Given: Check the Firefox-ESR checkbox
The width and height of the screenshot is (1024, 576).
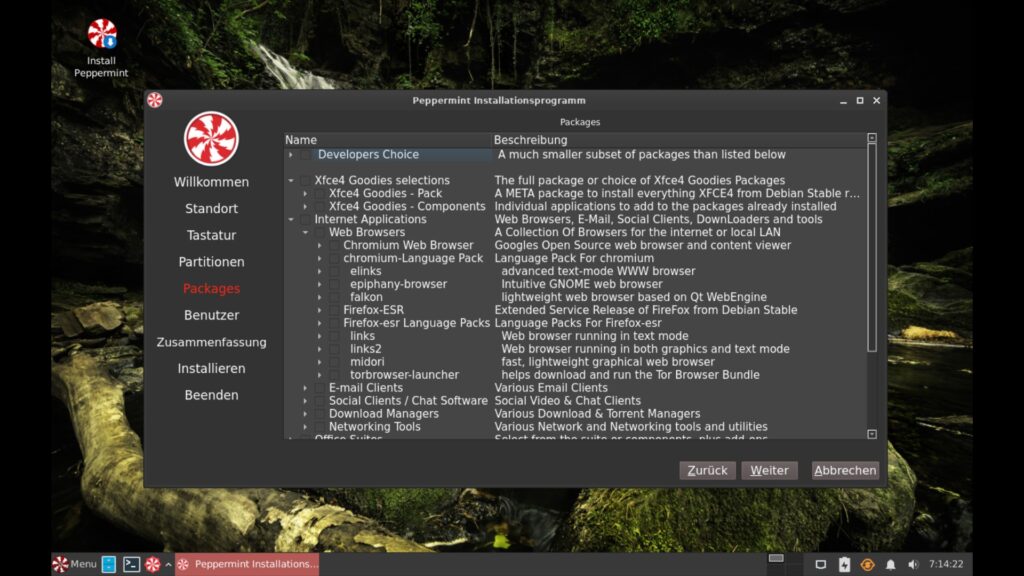Looking at the screenshot, I should pos(334,310).
